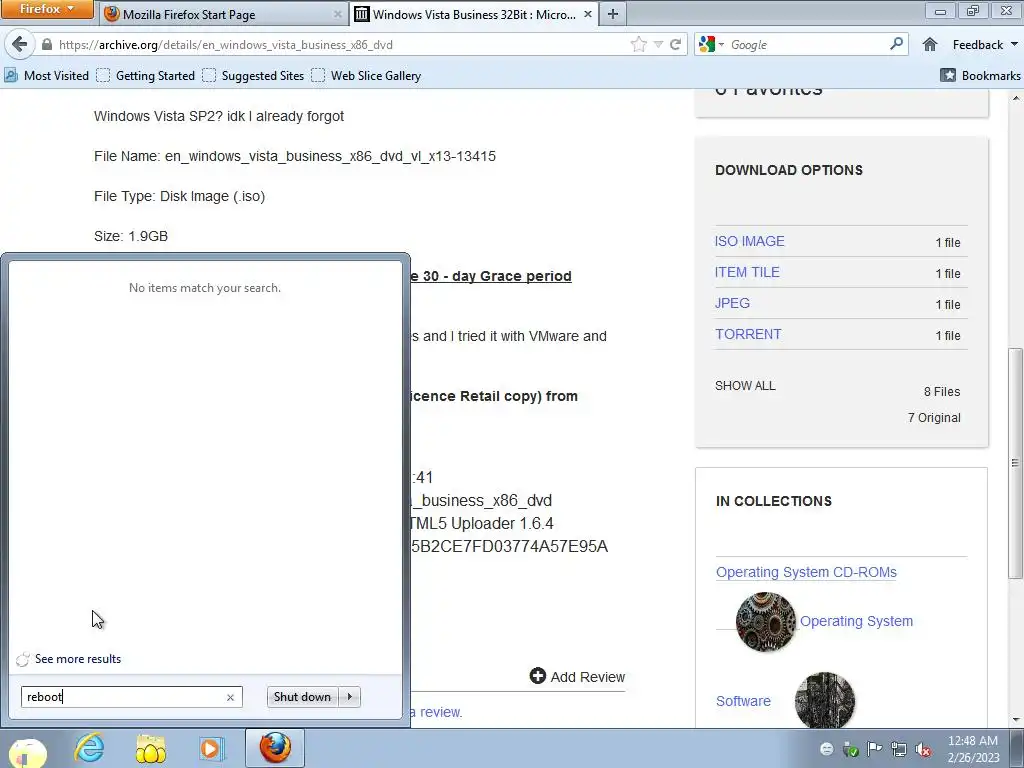Open Operating System CD-ROMs collection link
Screen dimensions: 1024x768
tap(806, 572)
